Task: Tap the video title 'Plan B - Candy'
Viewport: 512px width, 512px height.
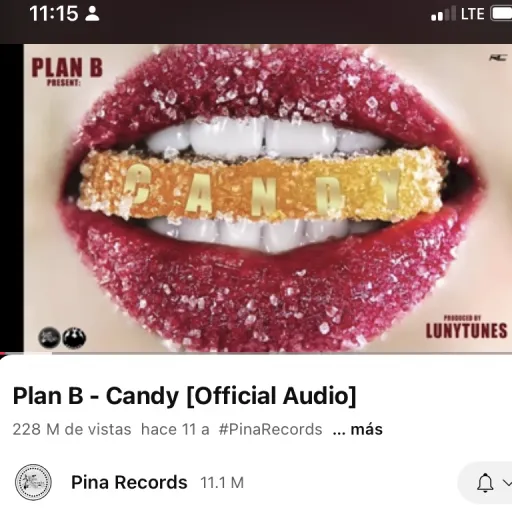Action: click(x=184, y=396)
